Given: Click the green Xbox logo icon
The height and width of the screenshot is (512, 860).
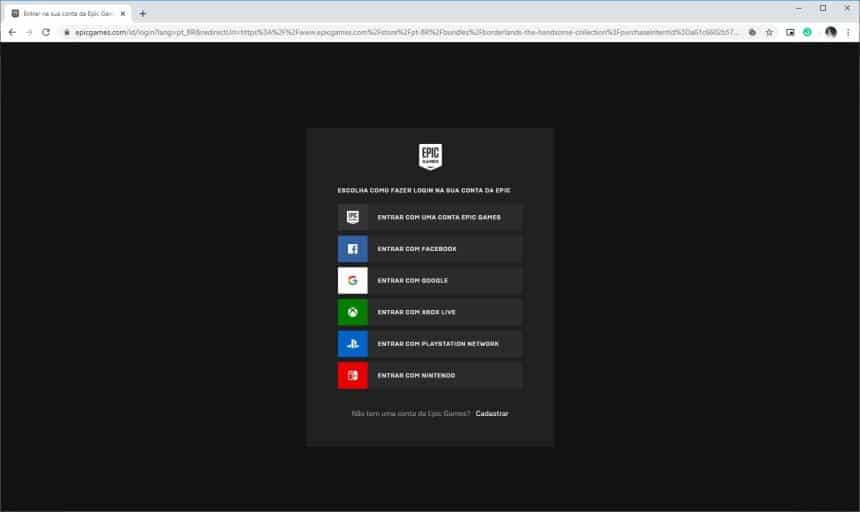Looking at the screenshot, I should coord(353,312).
